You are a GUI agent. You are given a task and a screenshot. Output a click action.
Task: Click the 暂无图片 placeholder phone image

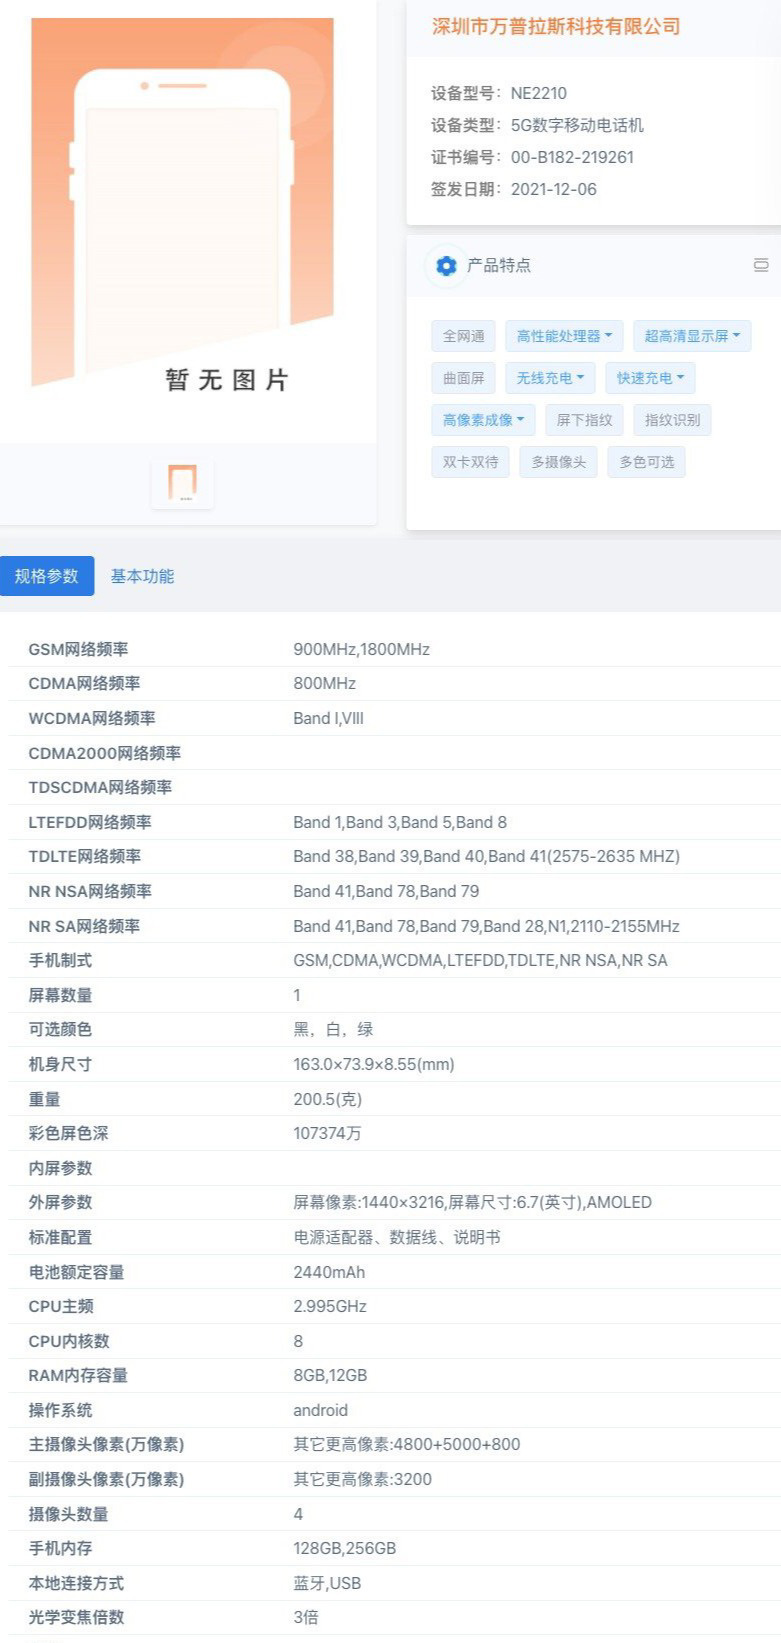click(182, 203)
